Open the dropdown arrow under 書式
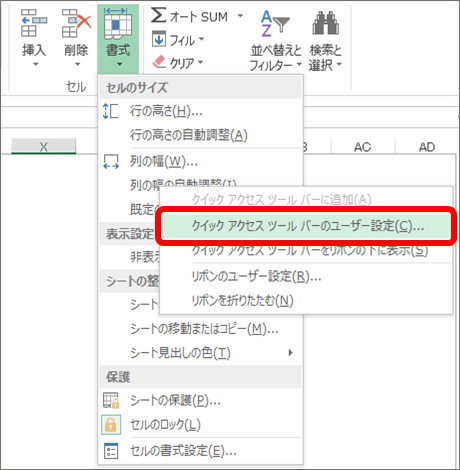Image resolution: width=460 pixels, height=470 pixels. [119, 64]
